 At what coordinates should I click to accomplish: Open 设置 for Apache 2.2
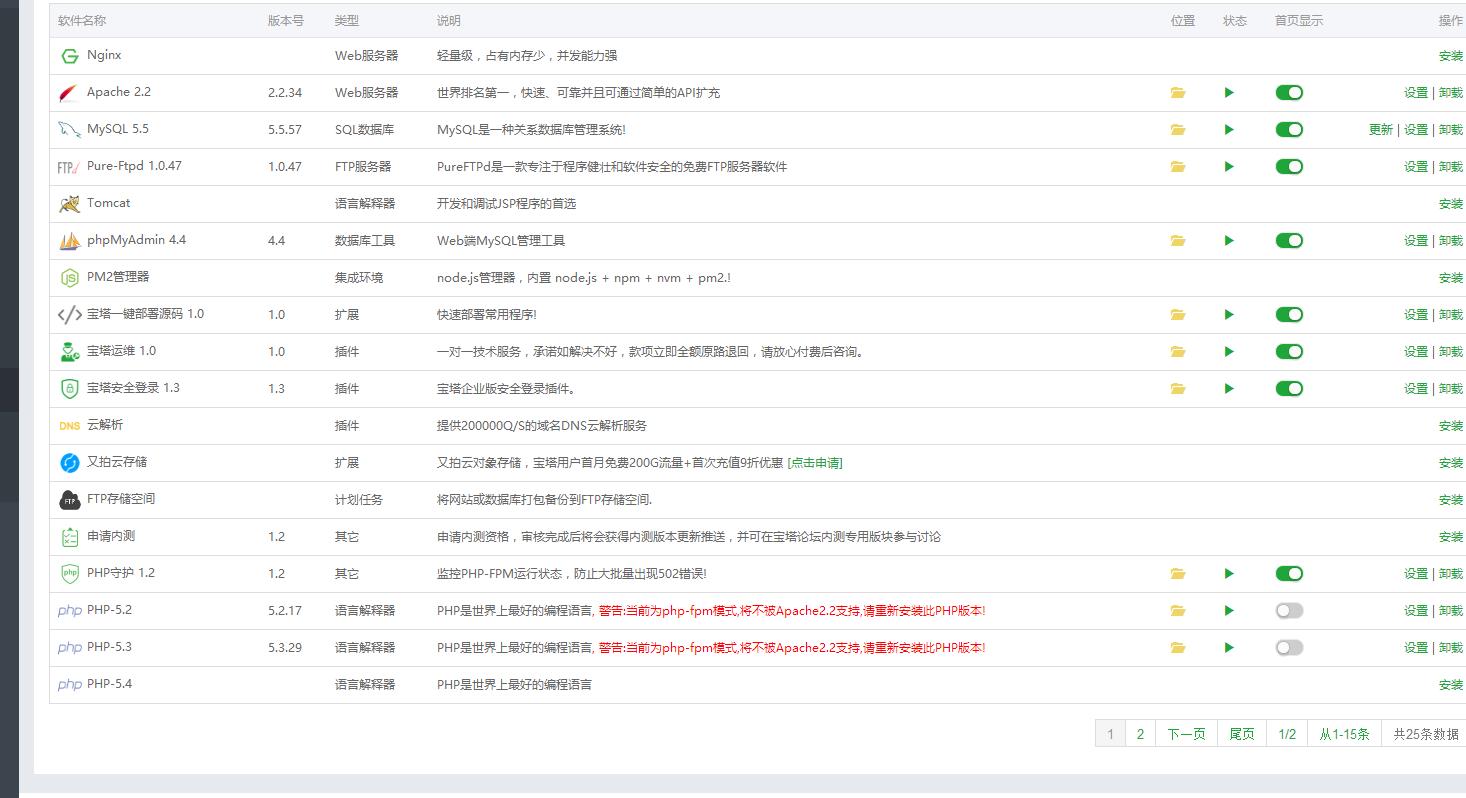(x=1416, y=93)
